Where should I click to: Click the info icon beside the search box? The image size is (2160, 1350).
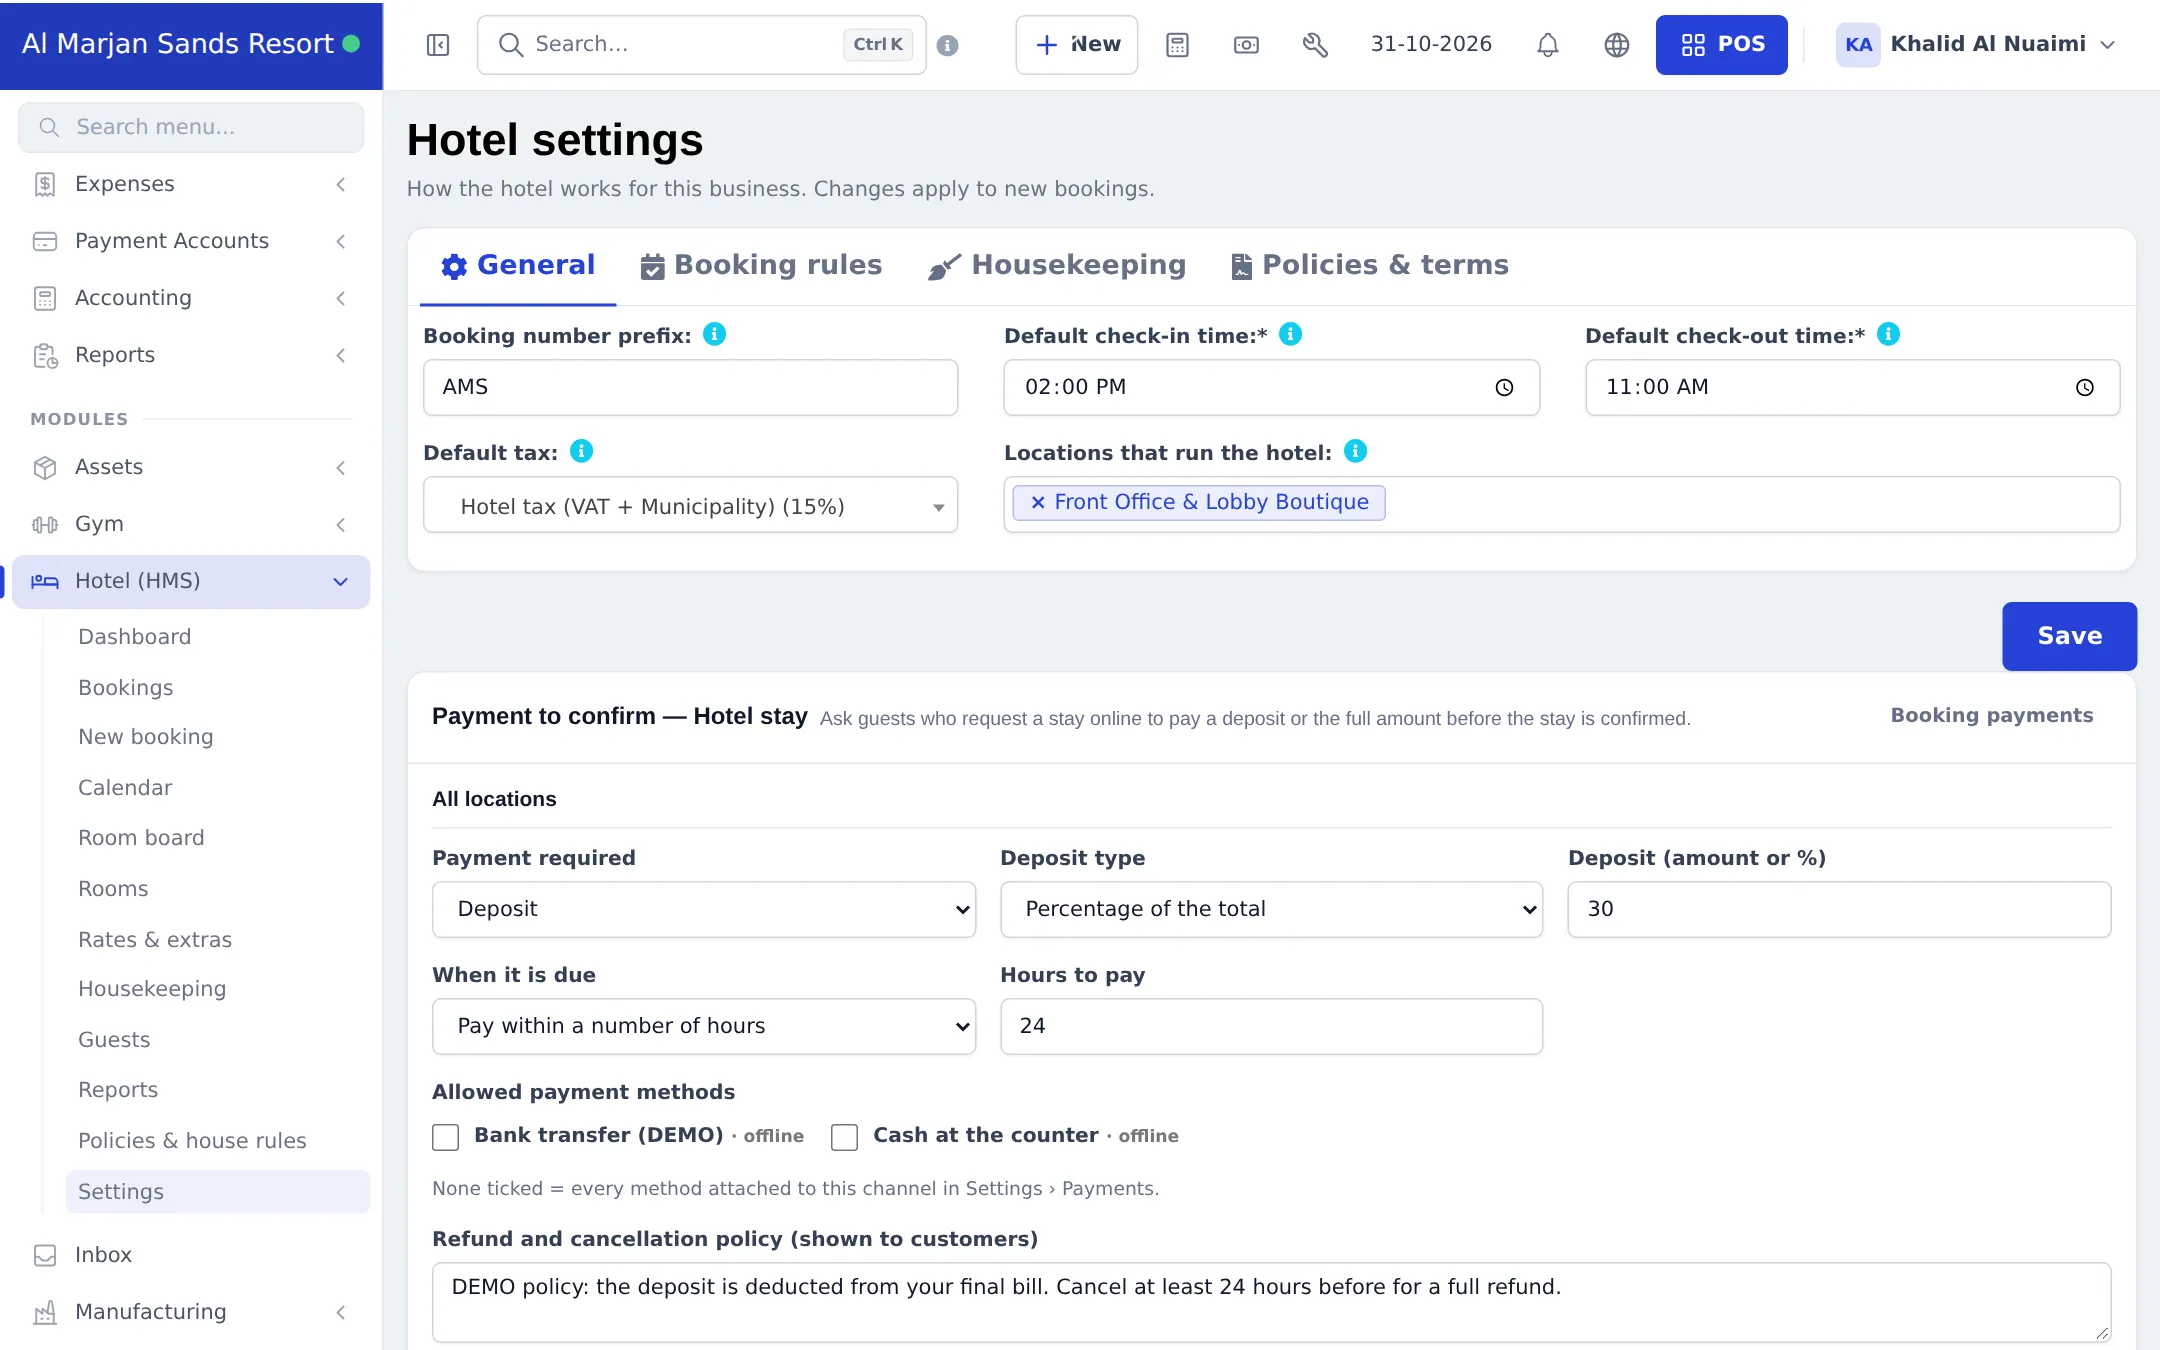948,45
